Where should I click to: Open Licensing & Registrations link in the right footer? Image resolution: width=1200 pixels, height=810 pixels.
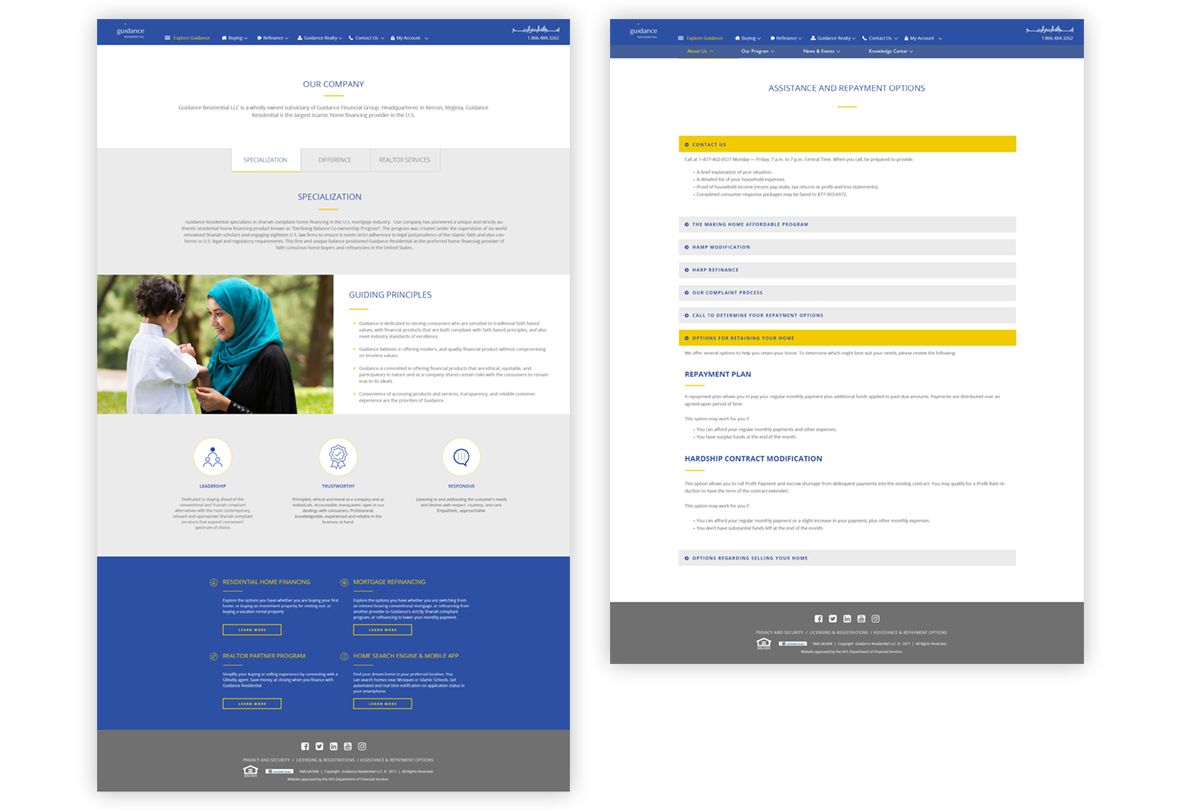click(x=839, y=632)
